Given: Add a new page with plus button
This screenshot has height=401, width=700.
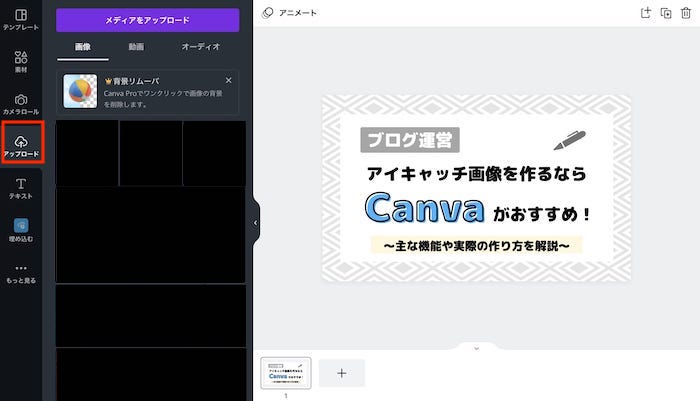Looking at the screenshot, I should 342,373.
